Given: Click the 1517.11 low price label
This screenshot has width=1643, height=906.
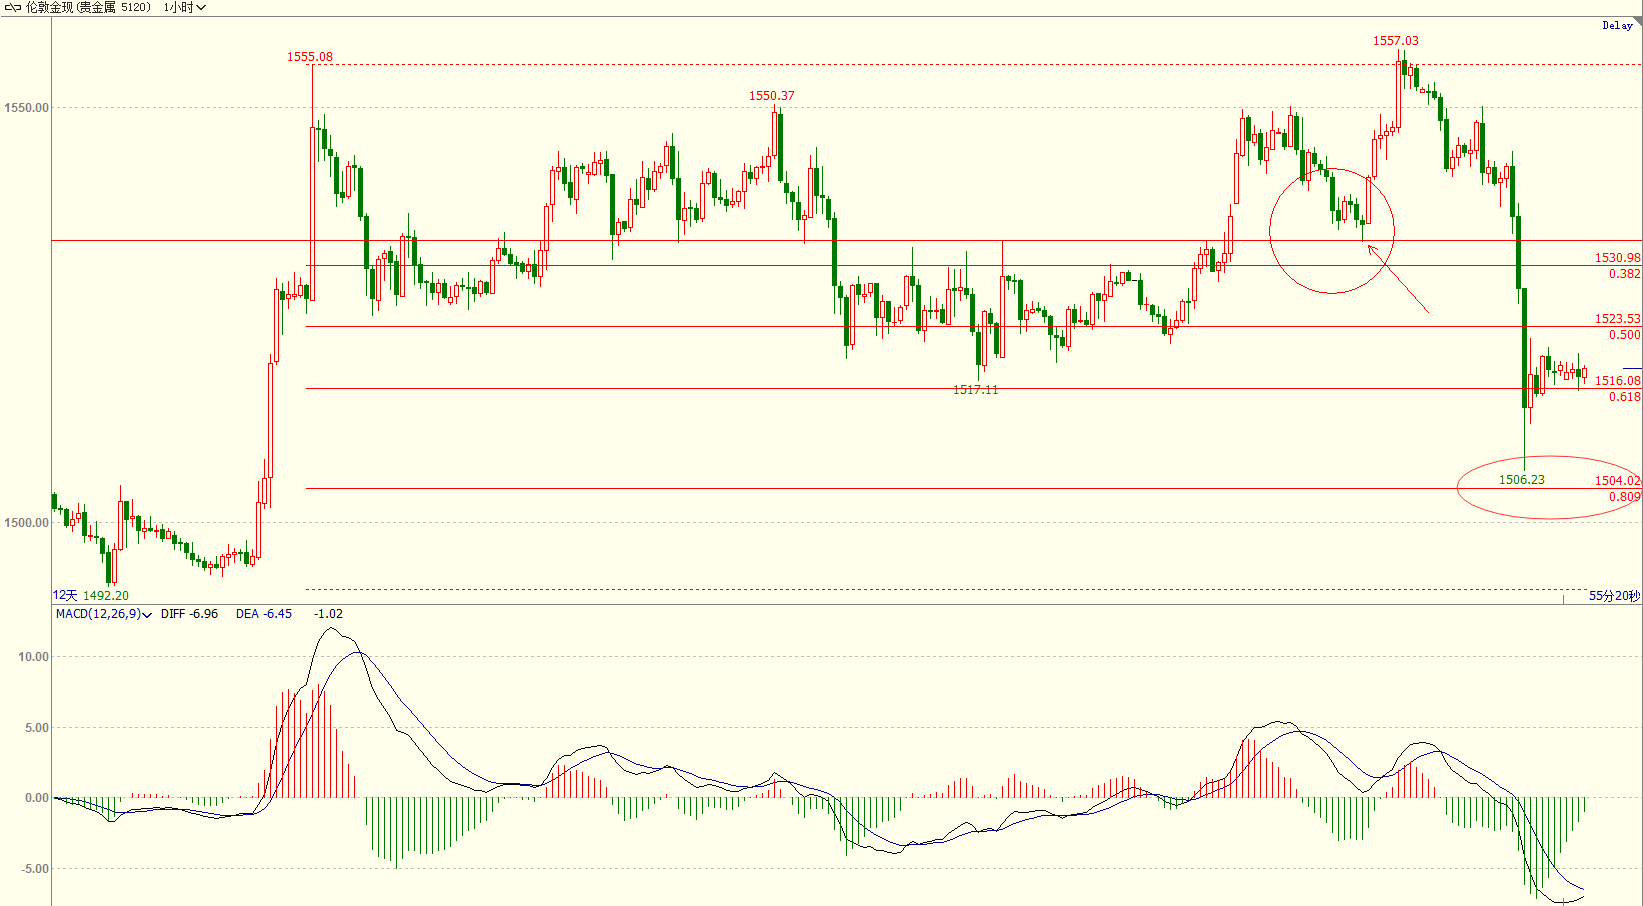Looking at the screenshot, I should tap(976, 390).
